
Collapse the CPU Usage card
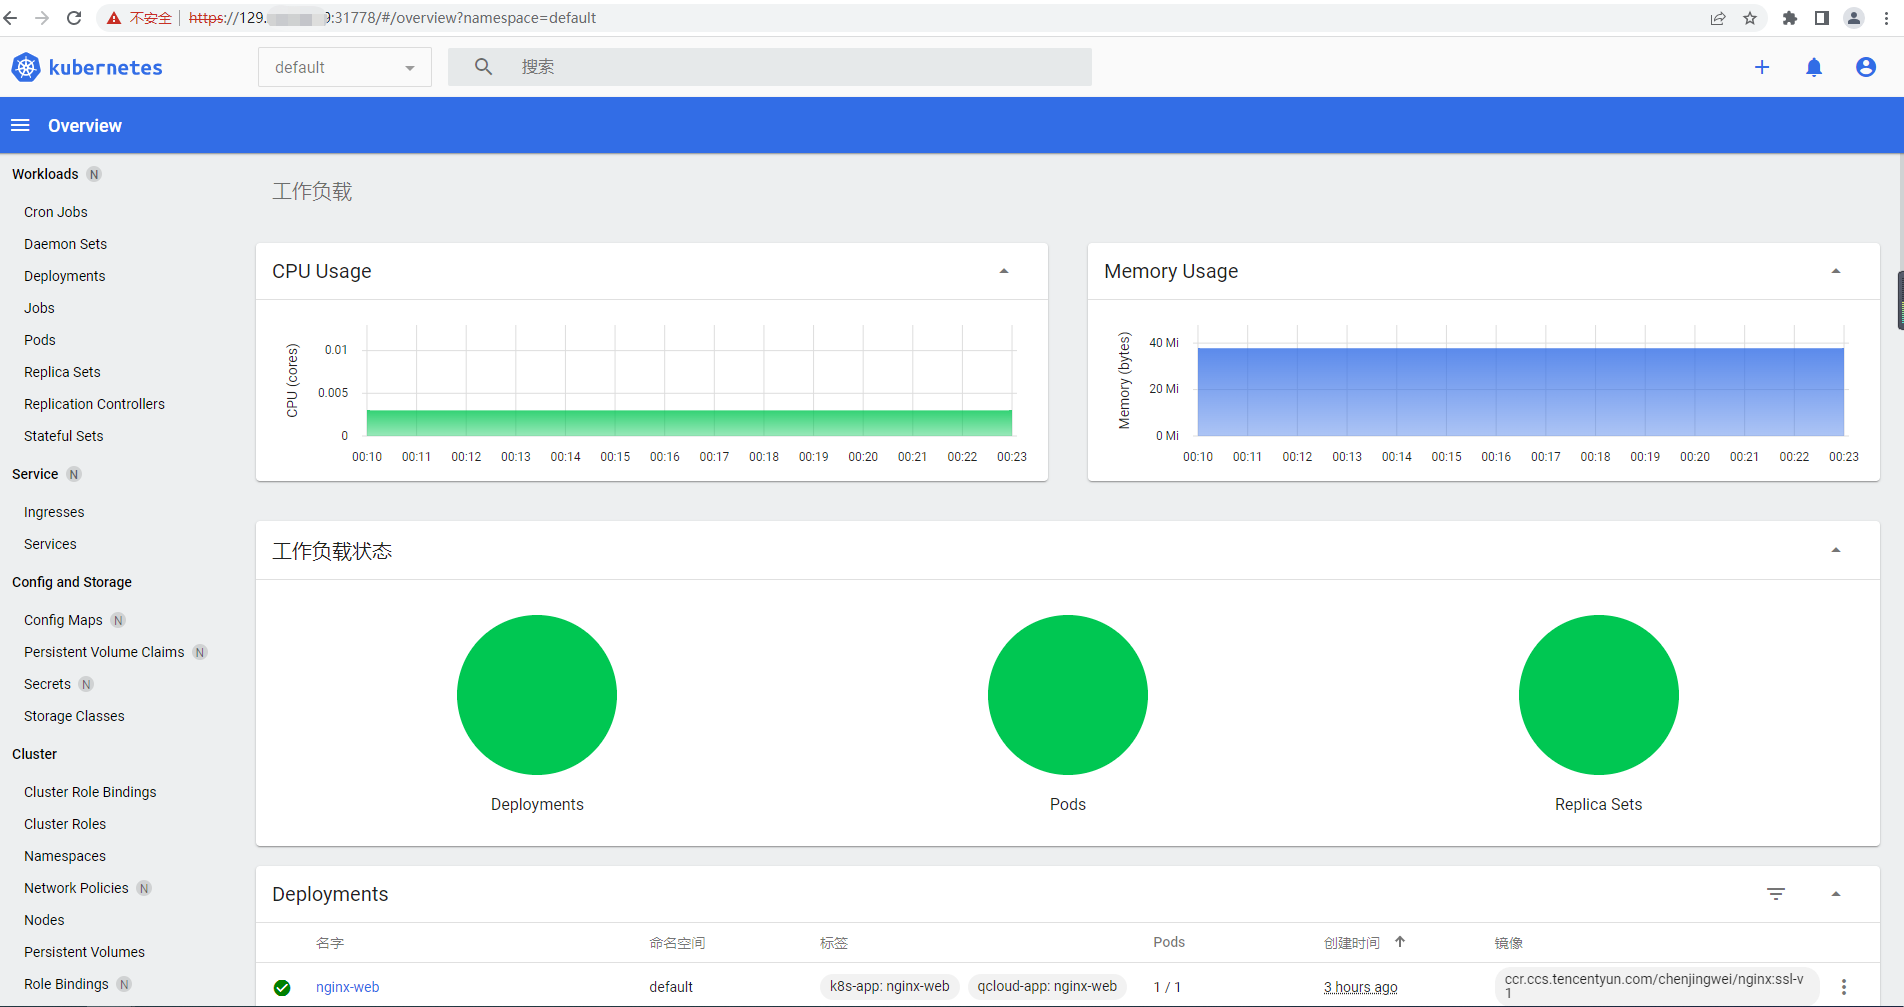pyautogui.click(x=1004, y=271)
